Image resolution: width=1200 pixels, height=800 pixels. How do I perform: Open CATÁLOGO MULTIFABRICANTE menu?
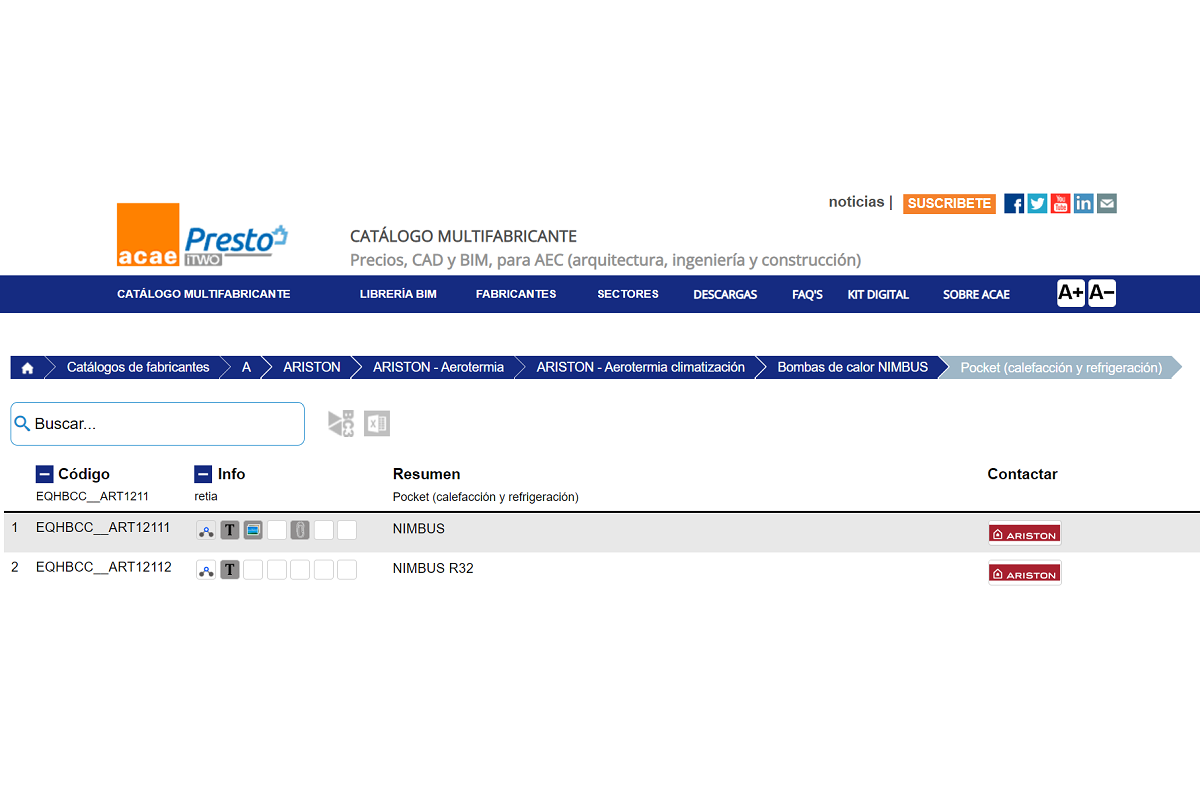tap(204, 294)
